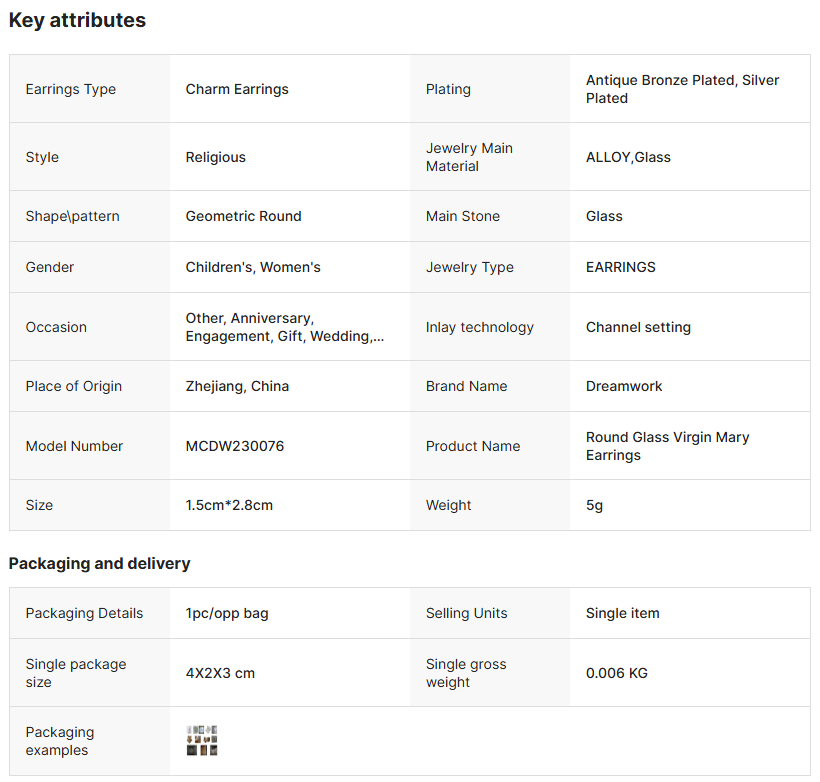Viewport: 820px width, 782px height.
Task: Click the Single item selling units value
Action: coord(622,613)
